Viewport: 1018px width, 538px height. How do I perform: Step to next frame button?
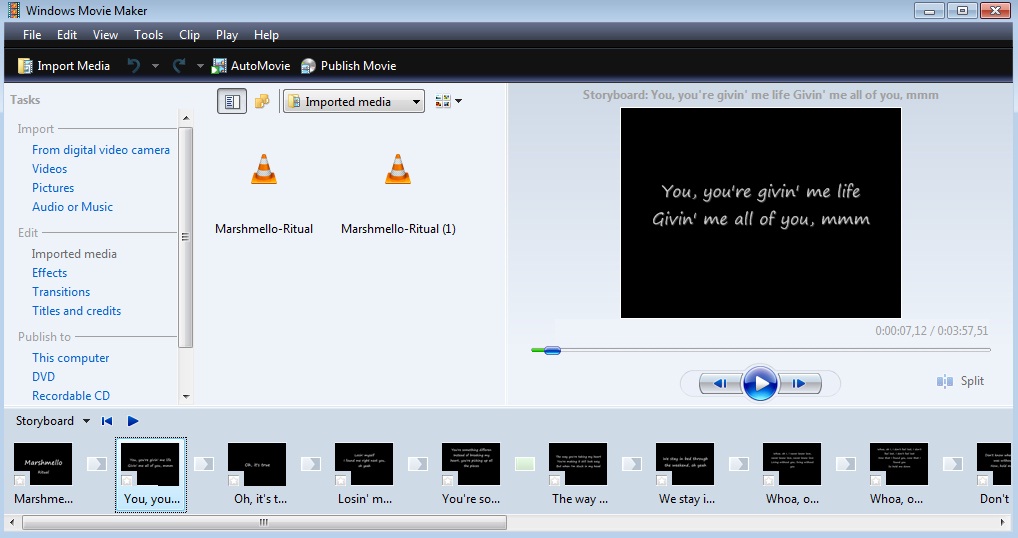coord(799,384)
